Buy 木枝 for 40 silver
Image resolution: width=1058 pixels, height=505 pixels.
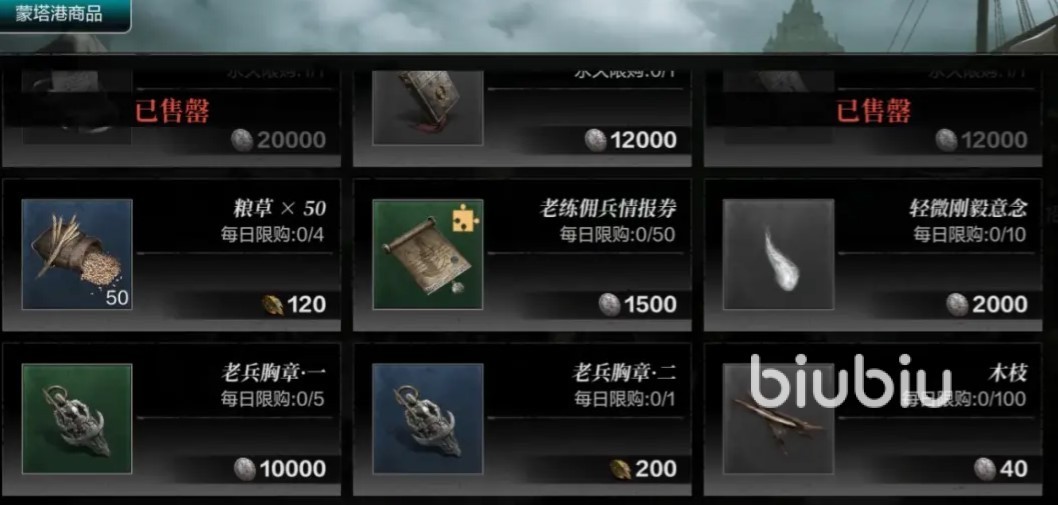1001,469
